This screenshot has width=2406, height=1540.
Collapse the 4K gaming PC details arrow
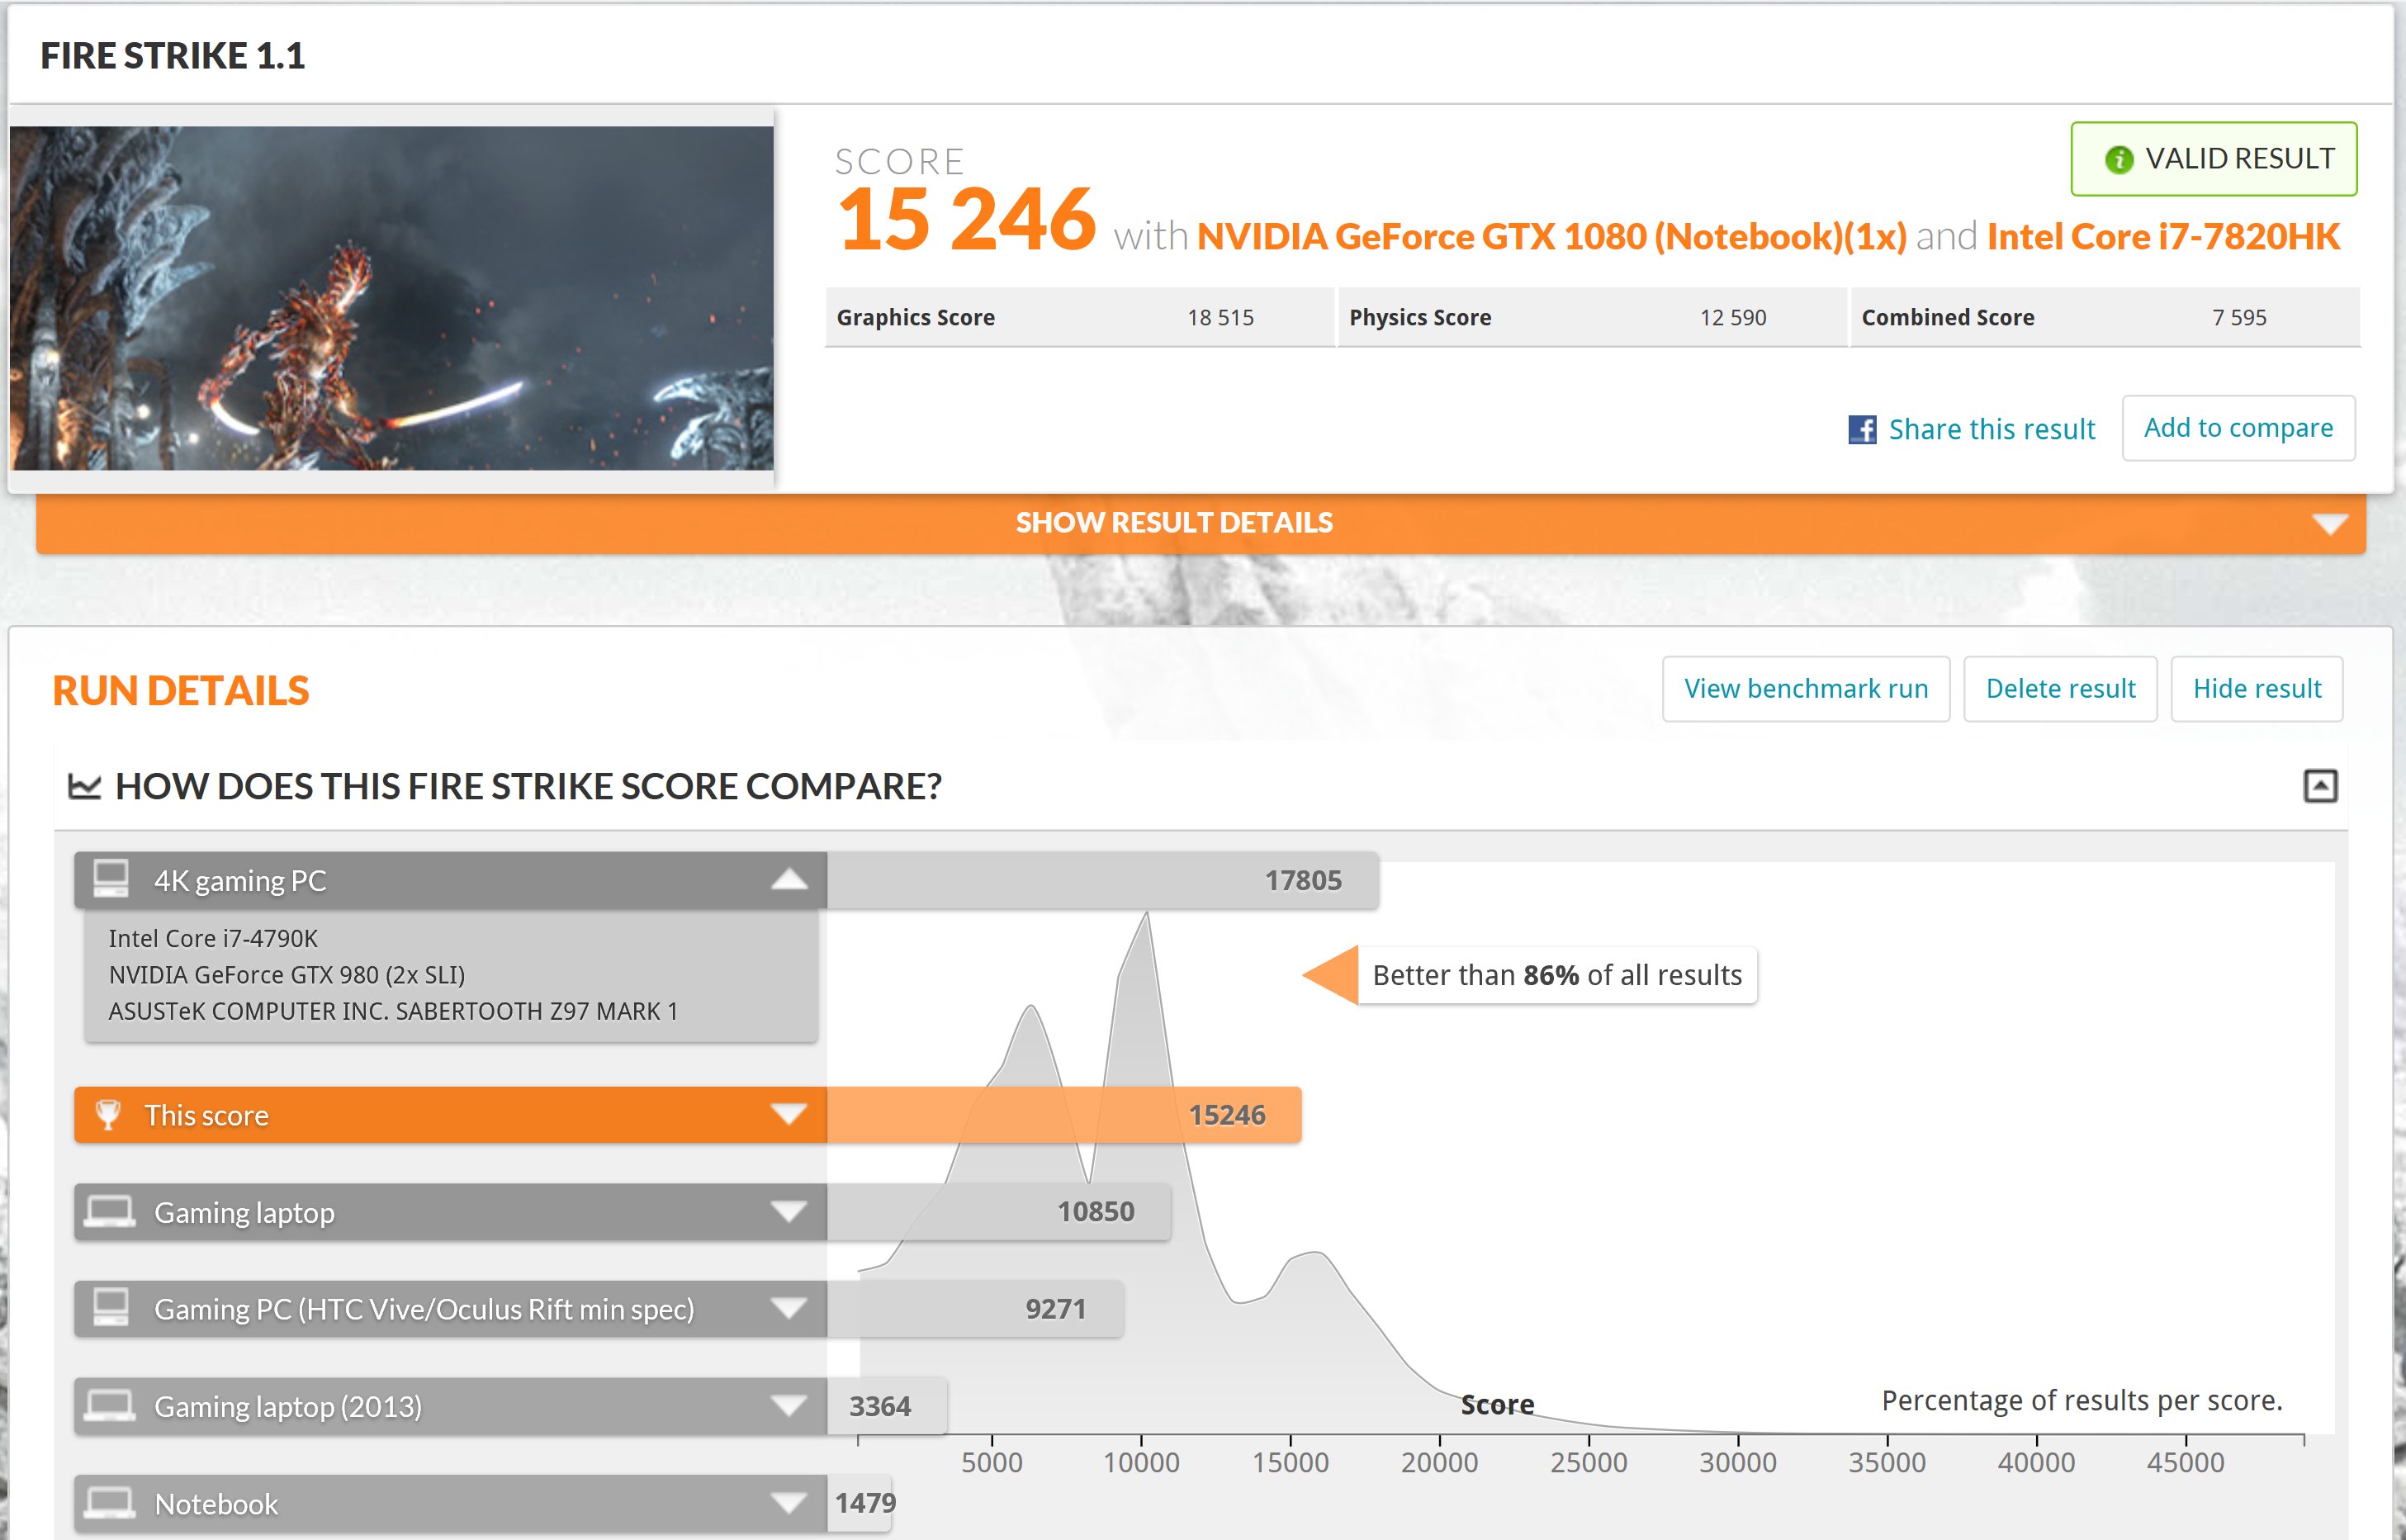(x=789, y=879)
